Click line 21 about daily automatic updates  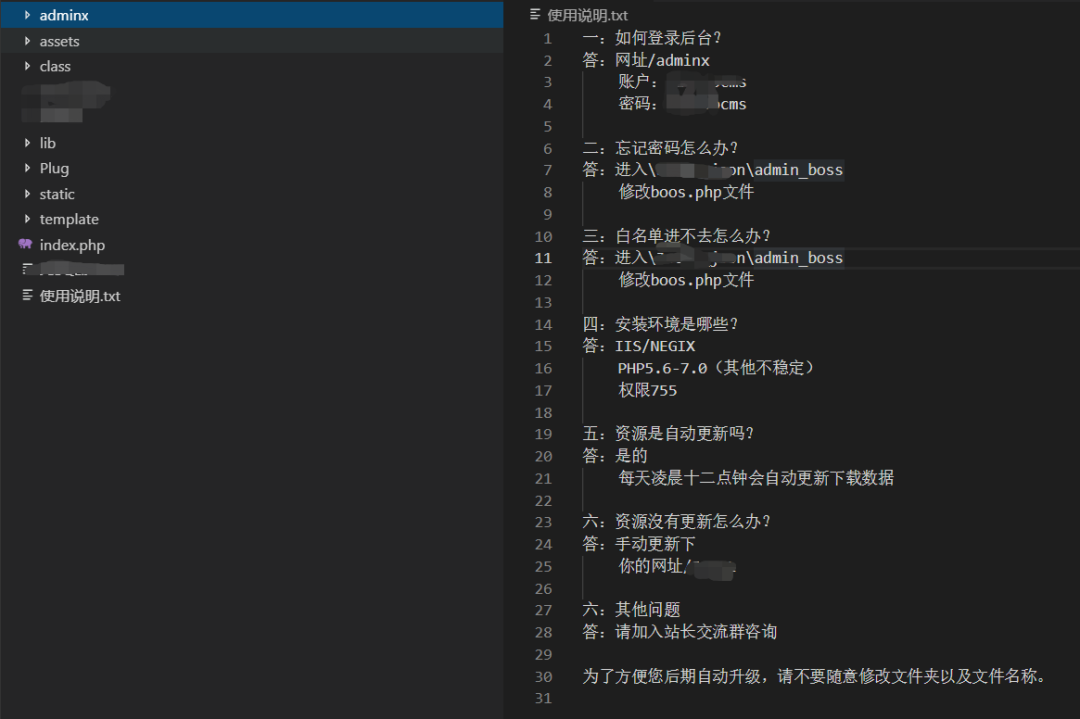pos(755,478)
